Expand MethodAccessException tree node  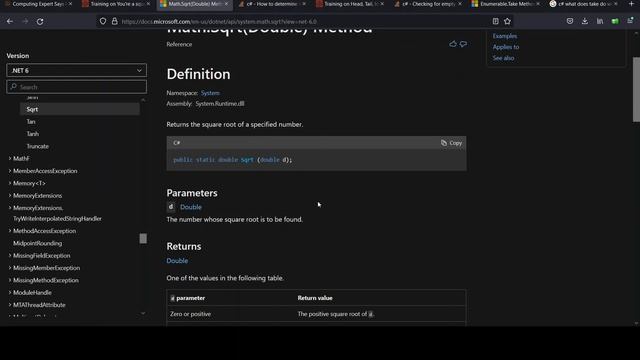pos(10,231)
